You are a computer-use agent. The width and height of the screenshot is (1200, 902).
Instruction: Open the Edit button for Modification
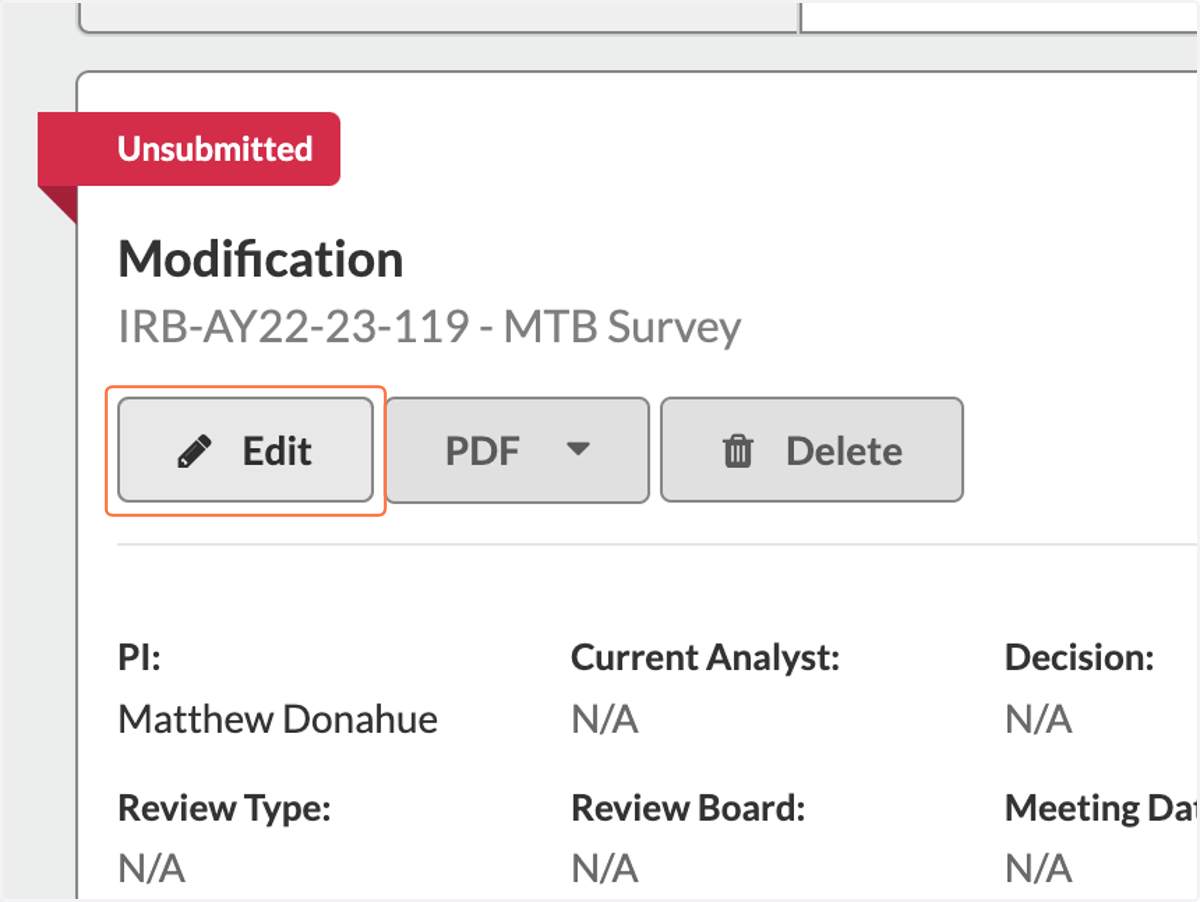click(x=245, y=450)
